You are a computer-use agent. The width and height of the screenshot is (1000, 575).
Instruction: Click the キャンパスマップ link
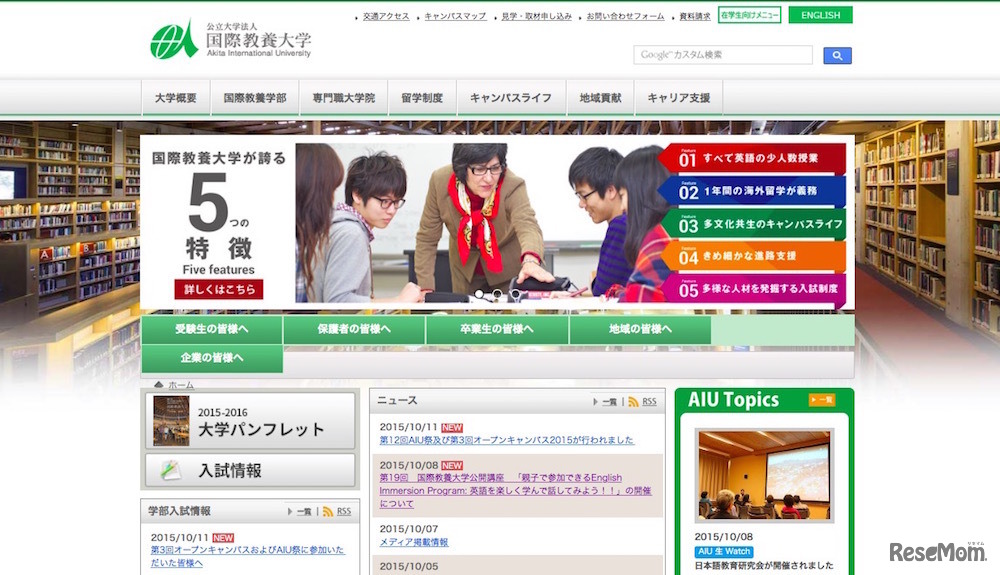click(455, 17)
